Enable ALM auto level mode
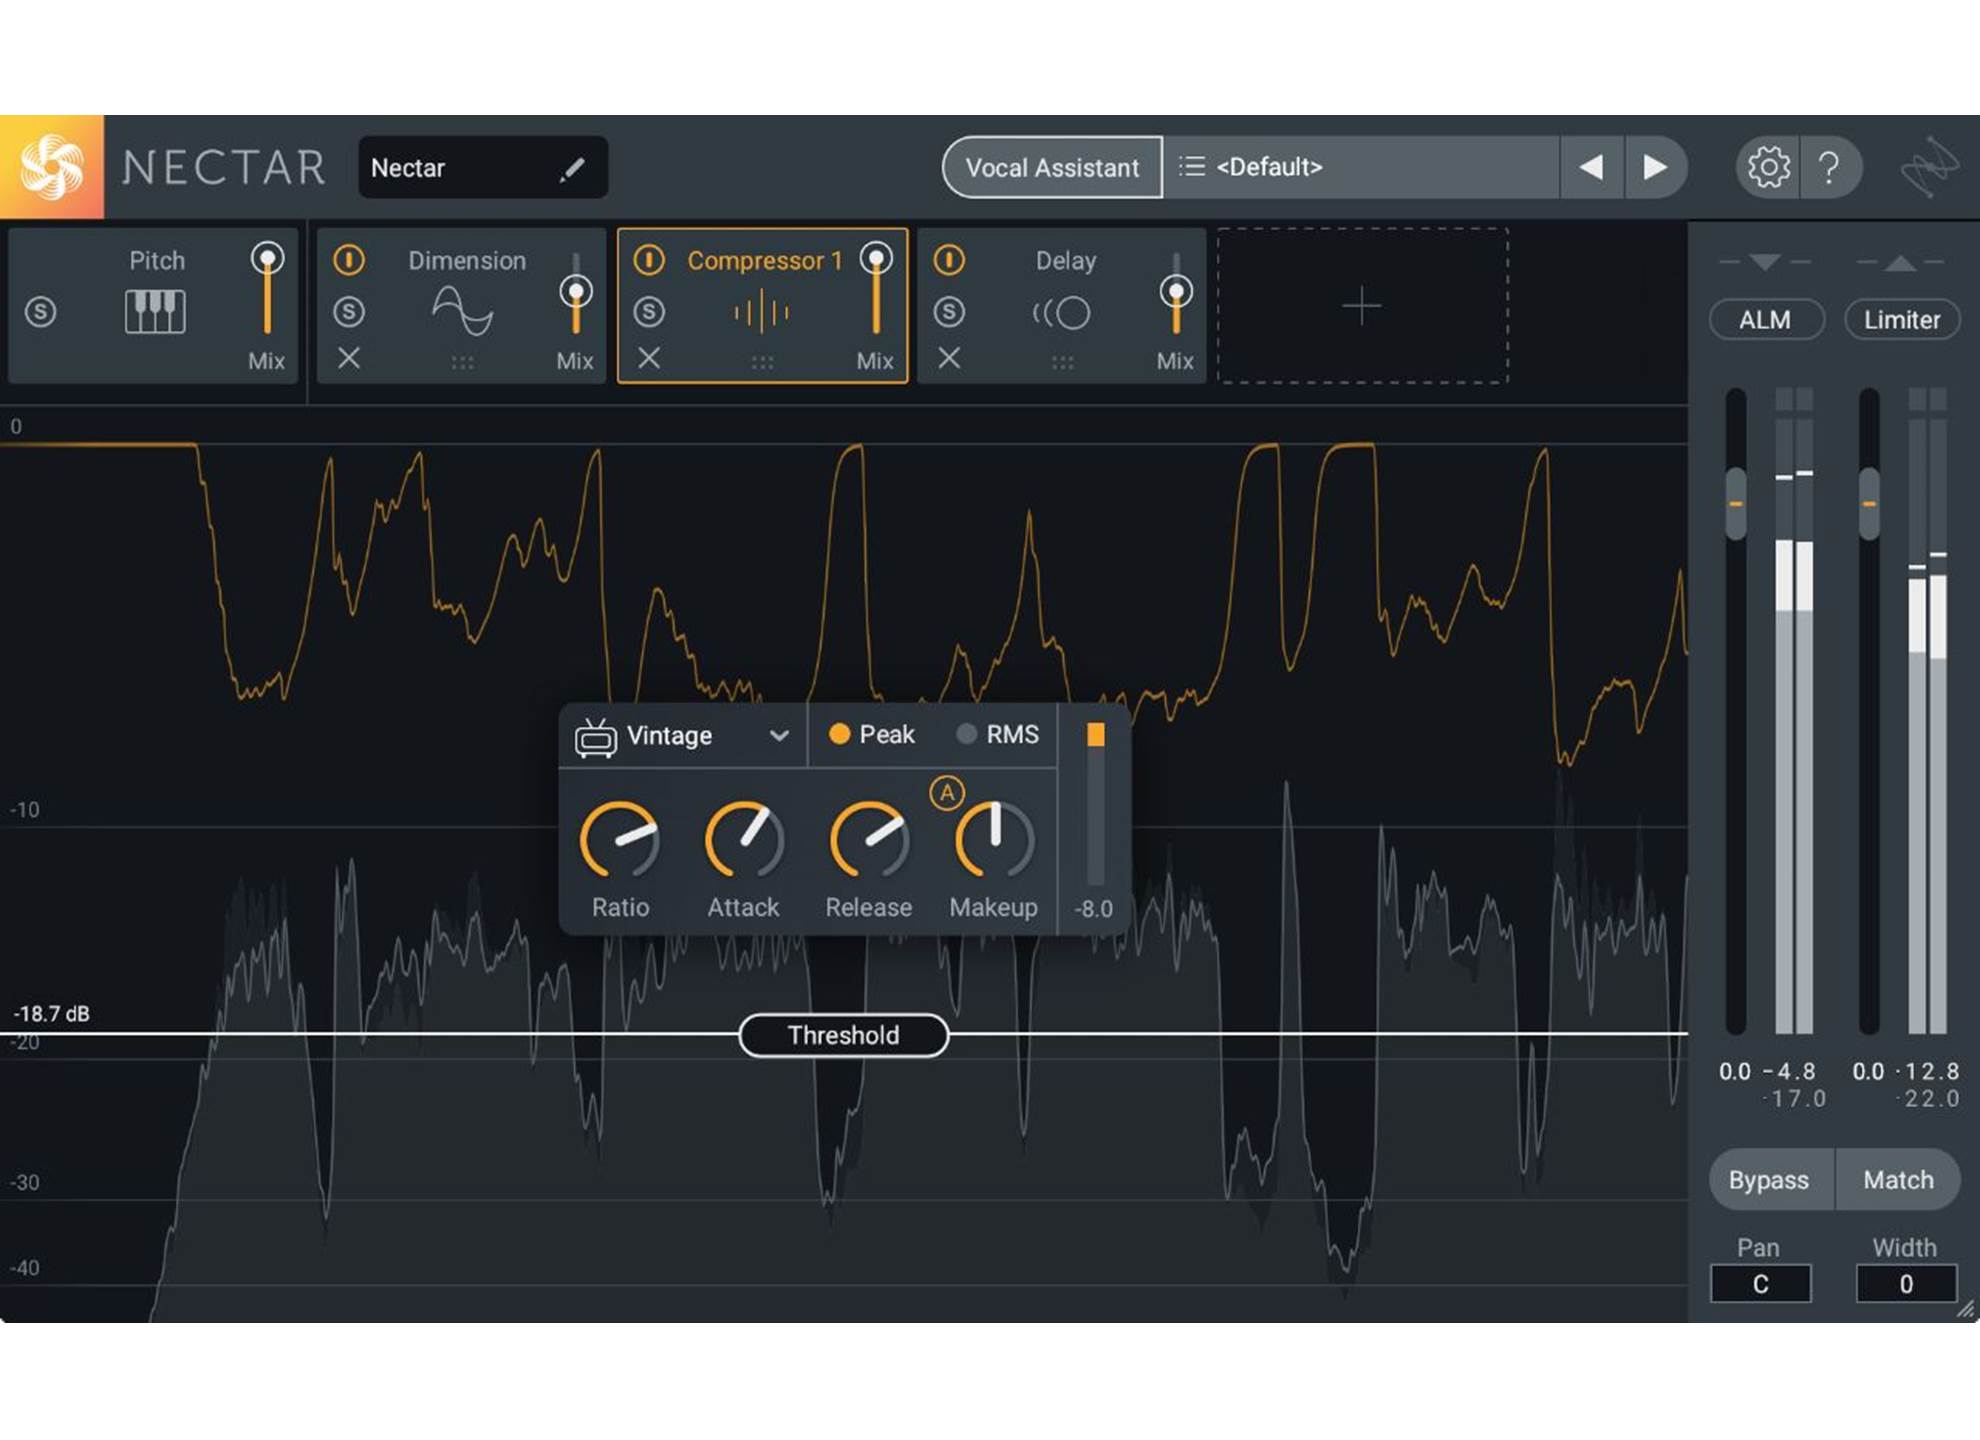The image size is (1980, 1440). (x=1765, y=320)
